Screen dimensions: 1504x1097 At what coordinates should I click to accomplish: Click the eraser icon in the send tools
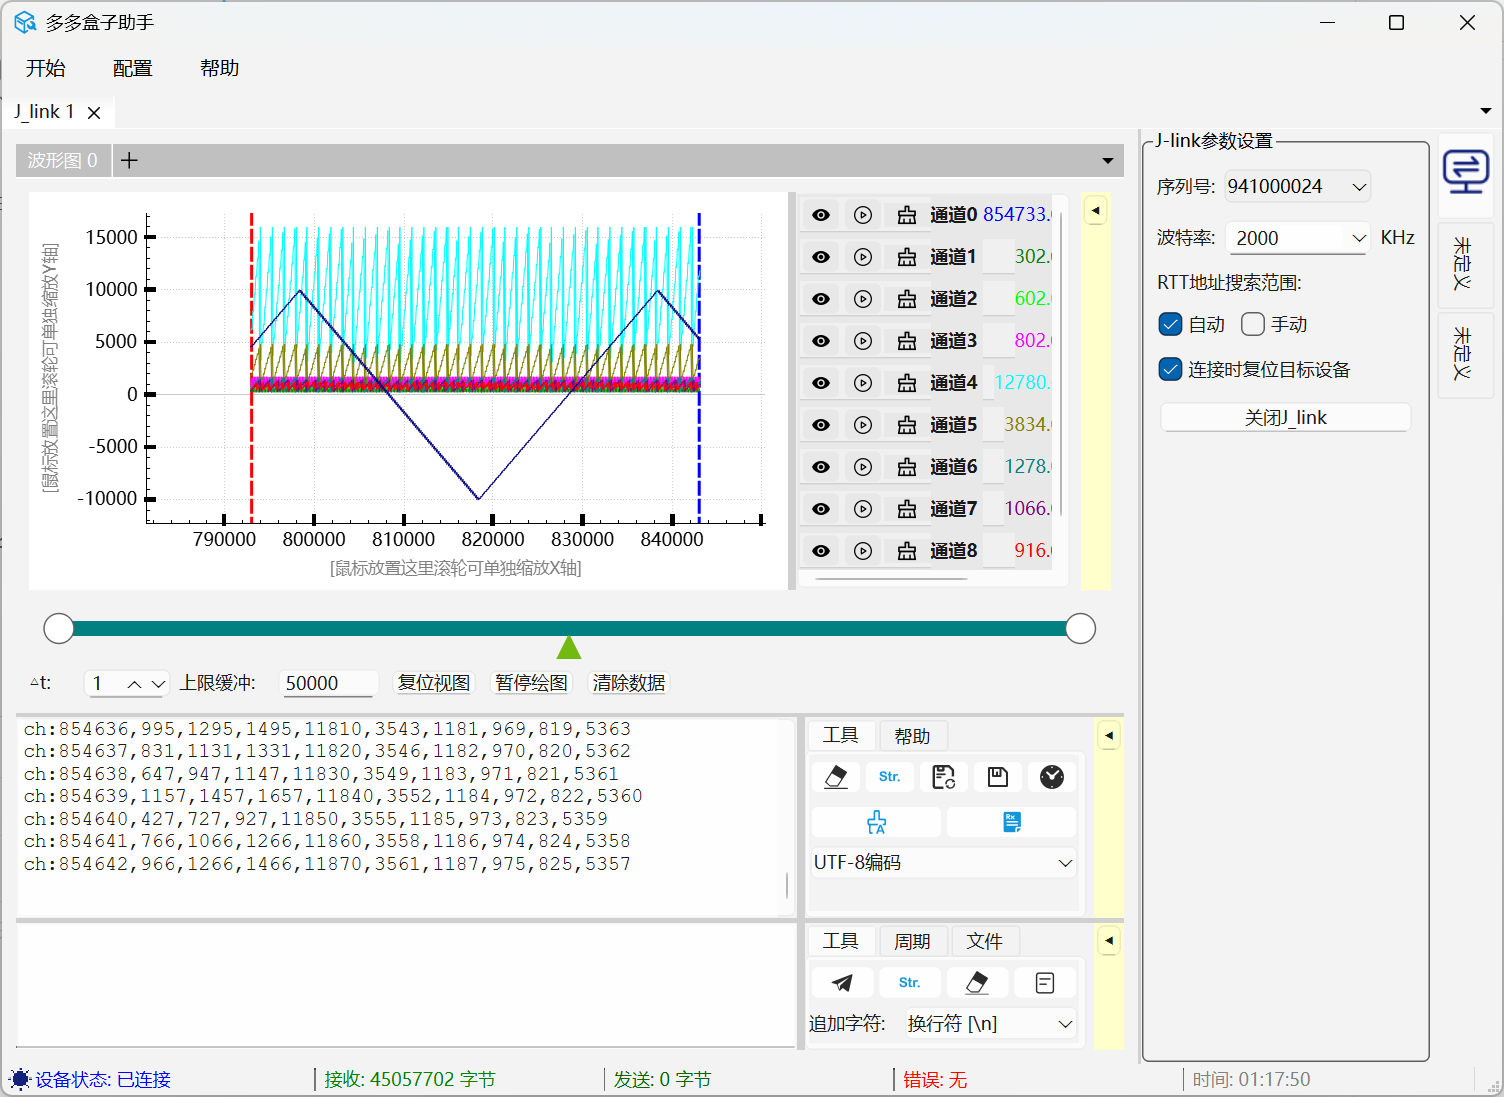[x=977, y=983]
